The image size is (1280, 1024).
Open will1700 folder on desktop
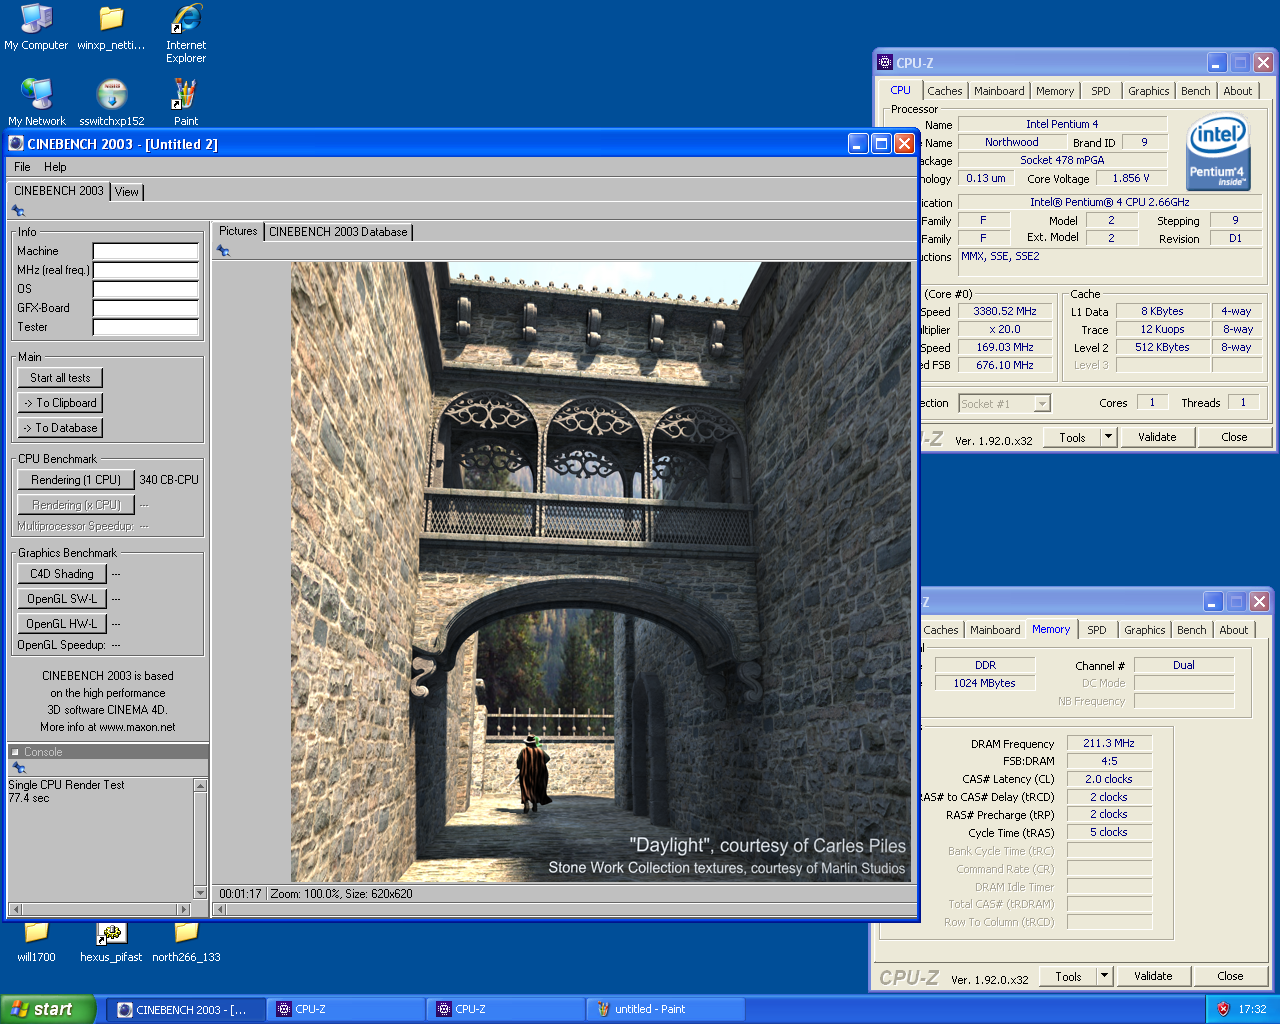point(36,940)
